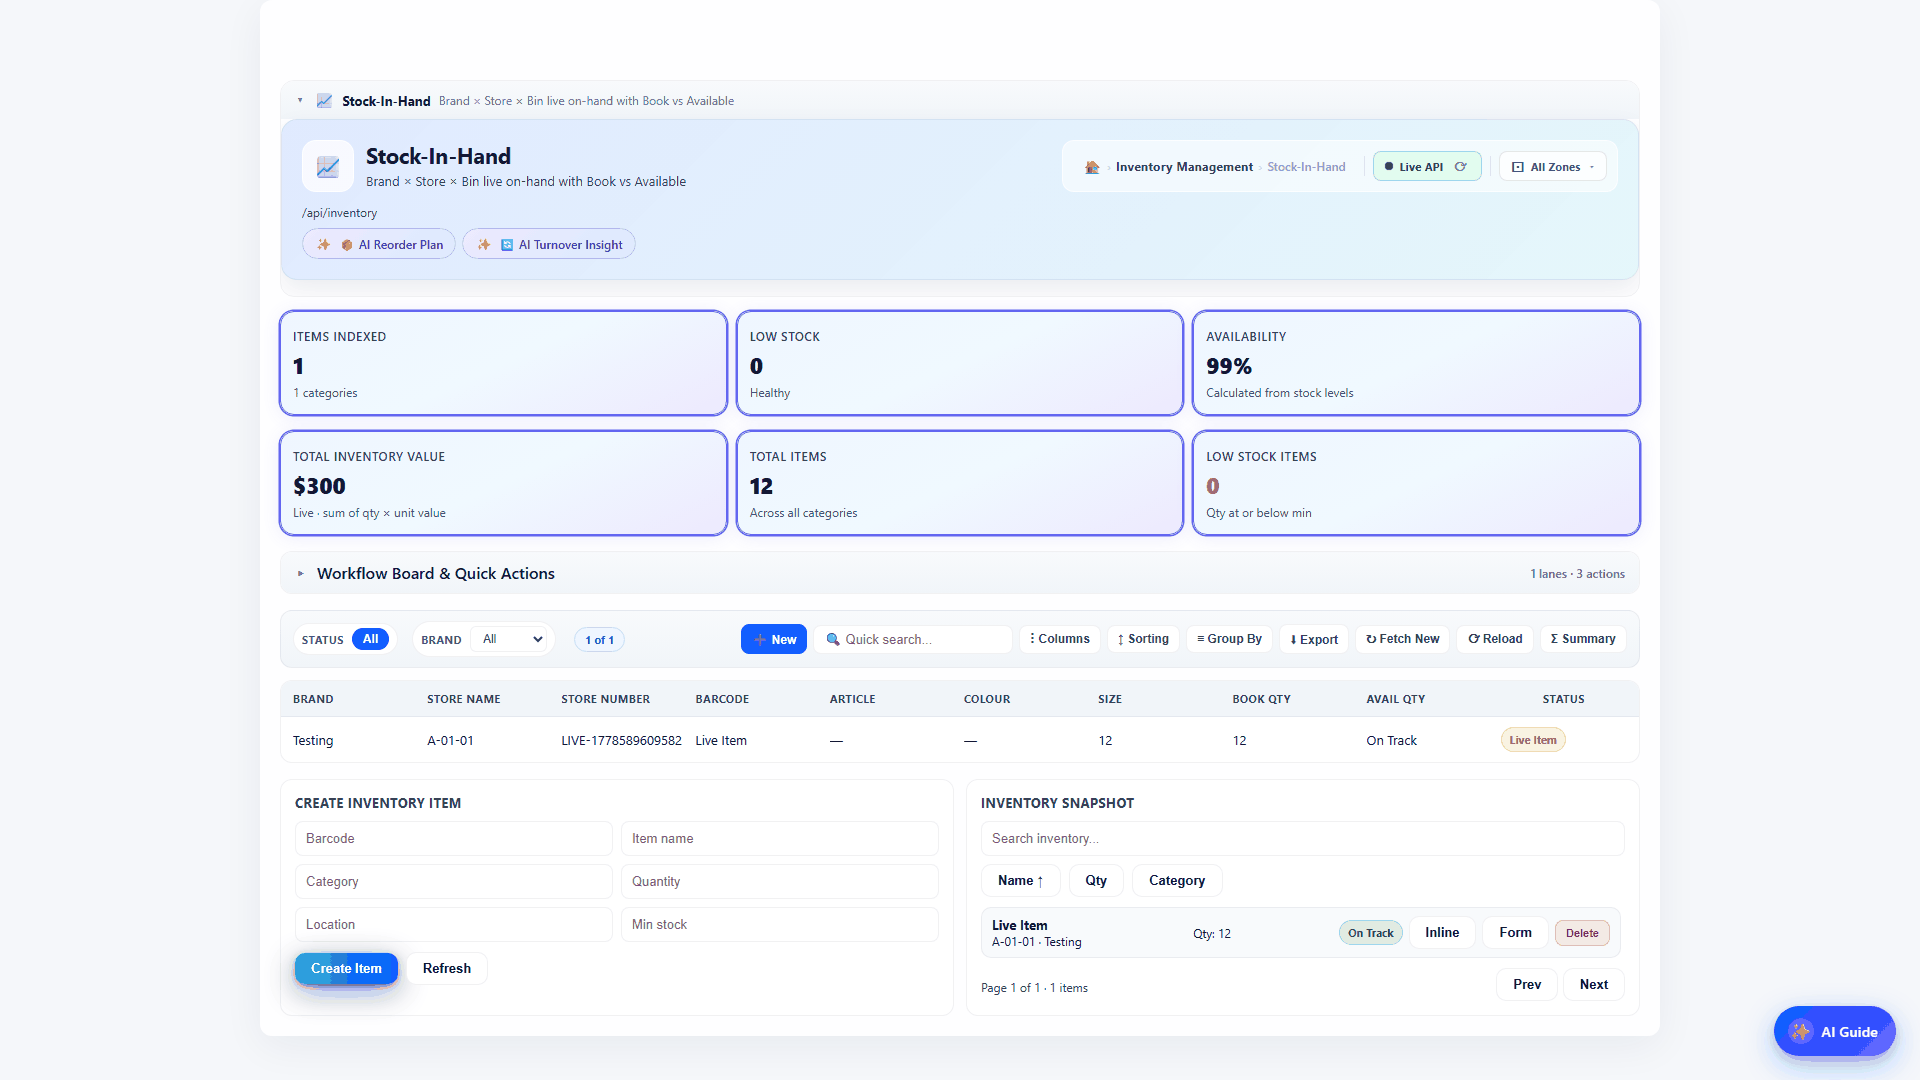The height and width of the screenshot is (1080, 1920).
Task: Open the All Zones dropdown
Action: [x=1553, y=167]
